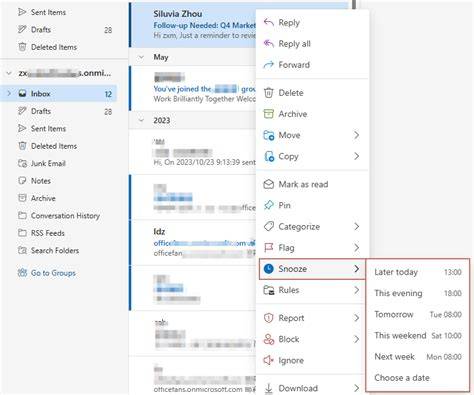Click the Notes folder icon
Viewport: 474px width, 395px height.
(x=22, y=181)
